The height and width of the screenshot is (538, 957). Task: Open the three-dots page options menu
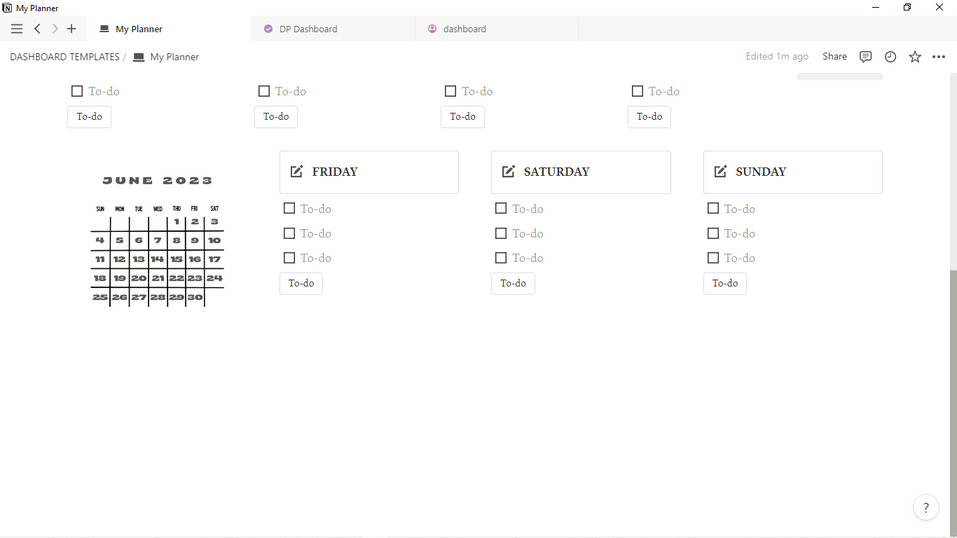click(938, 57)
